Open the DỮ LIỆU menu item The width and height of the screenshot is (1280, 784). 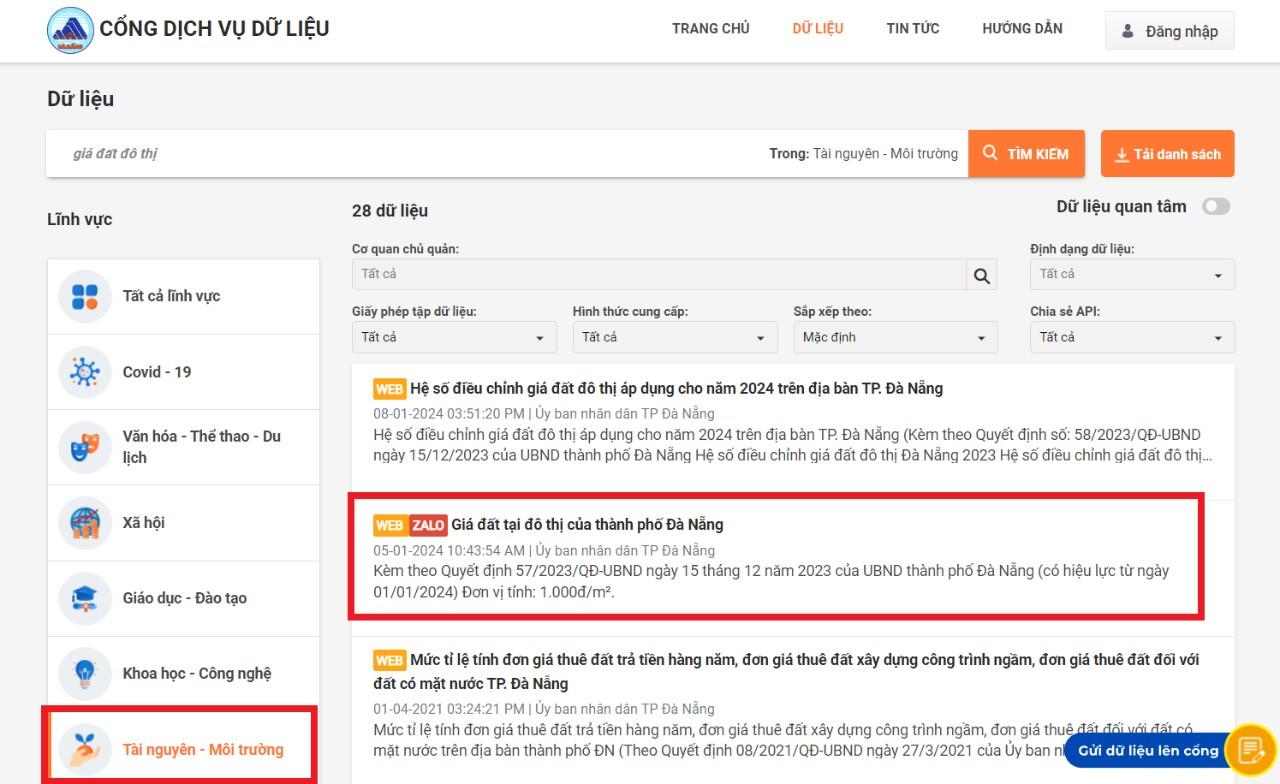[818, 29]
